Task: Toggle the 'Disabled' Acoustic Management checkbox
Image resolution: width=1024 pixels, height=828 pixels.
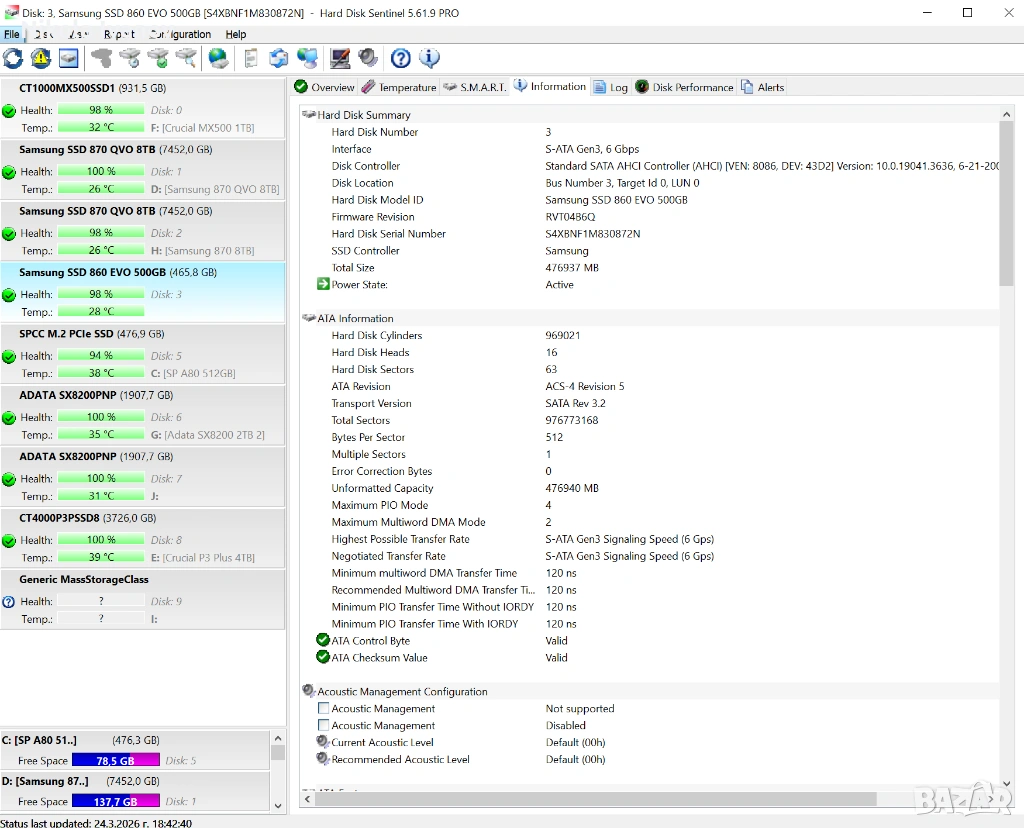Action: tap(323, 726)
